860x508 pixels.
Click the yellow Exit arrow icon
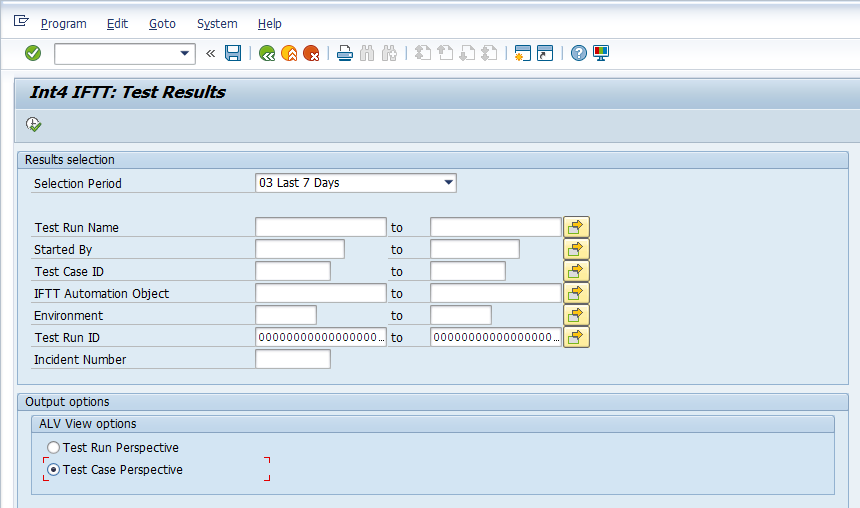[289, 53]
